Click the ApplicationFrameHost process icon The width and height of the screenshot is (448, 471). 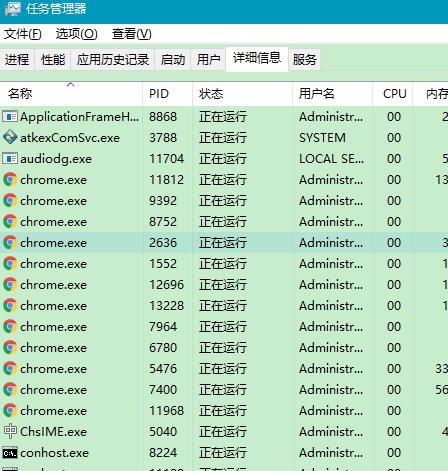(10, 117)
